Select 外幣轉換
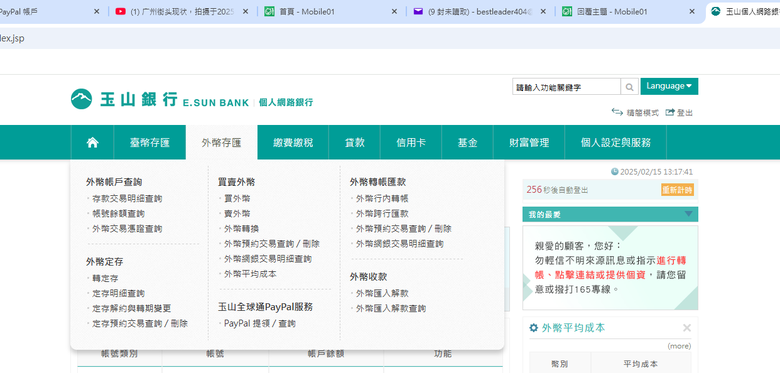 point(241,229)
